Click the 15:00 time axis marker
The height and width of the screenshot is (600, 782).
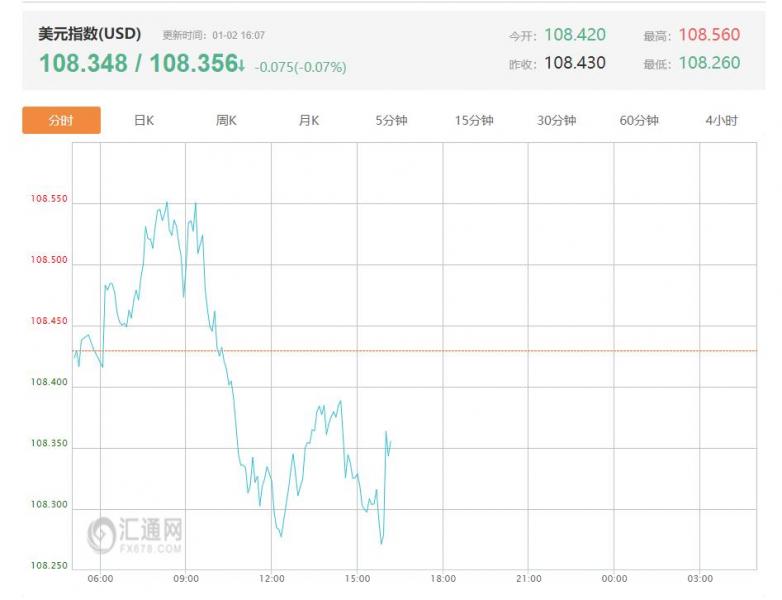358,579
